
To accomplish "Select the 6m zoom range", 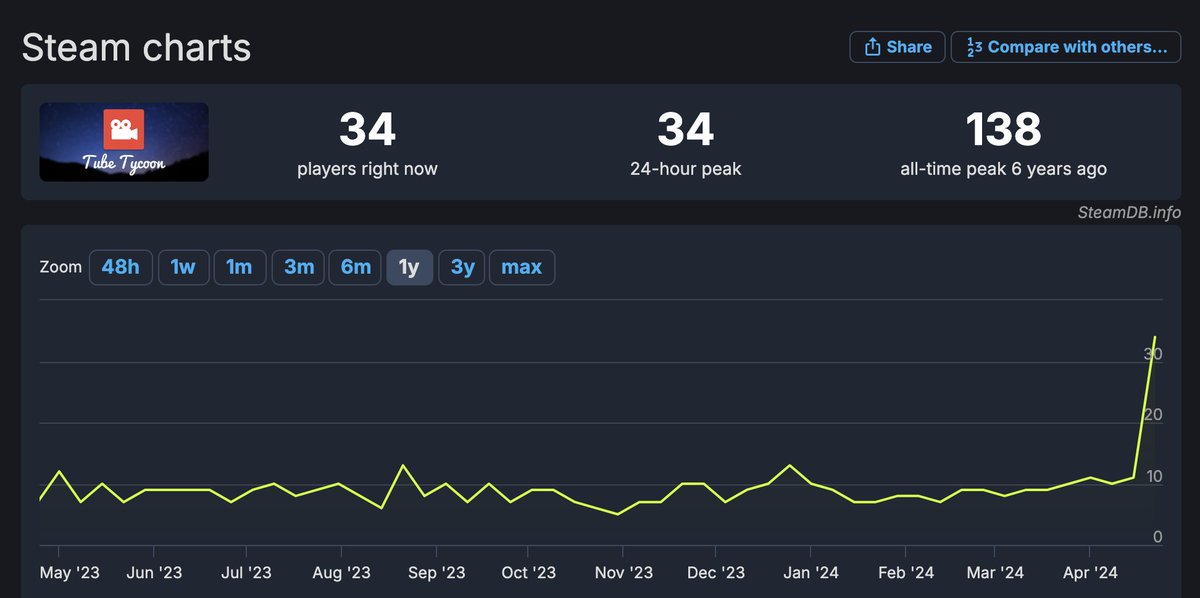I will pos(355,267).
